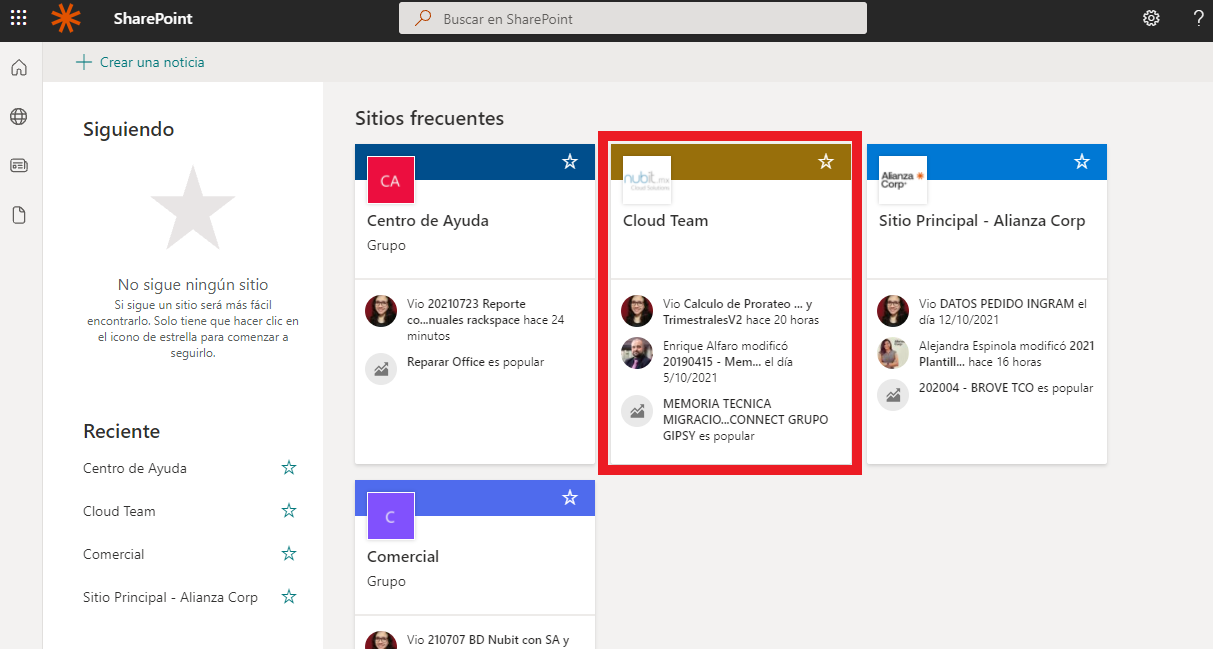Toggle follow star on Cloud Team card

pyautogui.click(x=826, y=162)
